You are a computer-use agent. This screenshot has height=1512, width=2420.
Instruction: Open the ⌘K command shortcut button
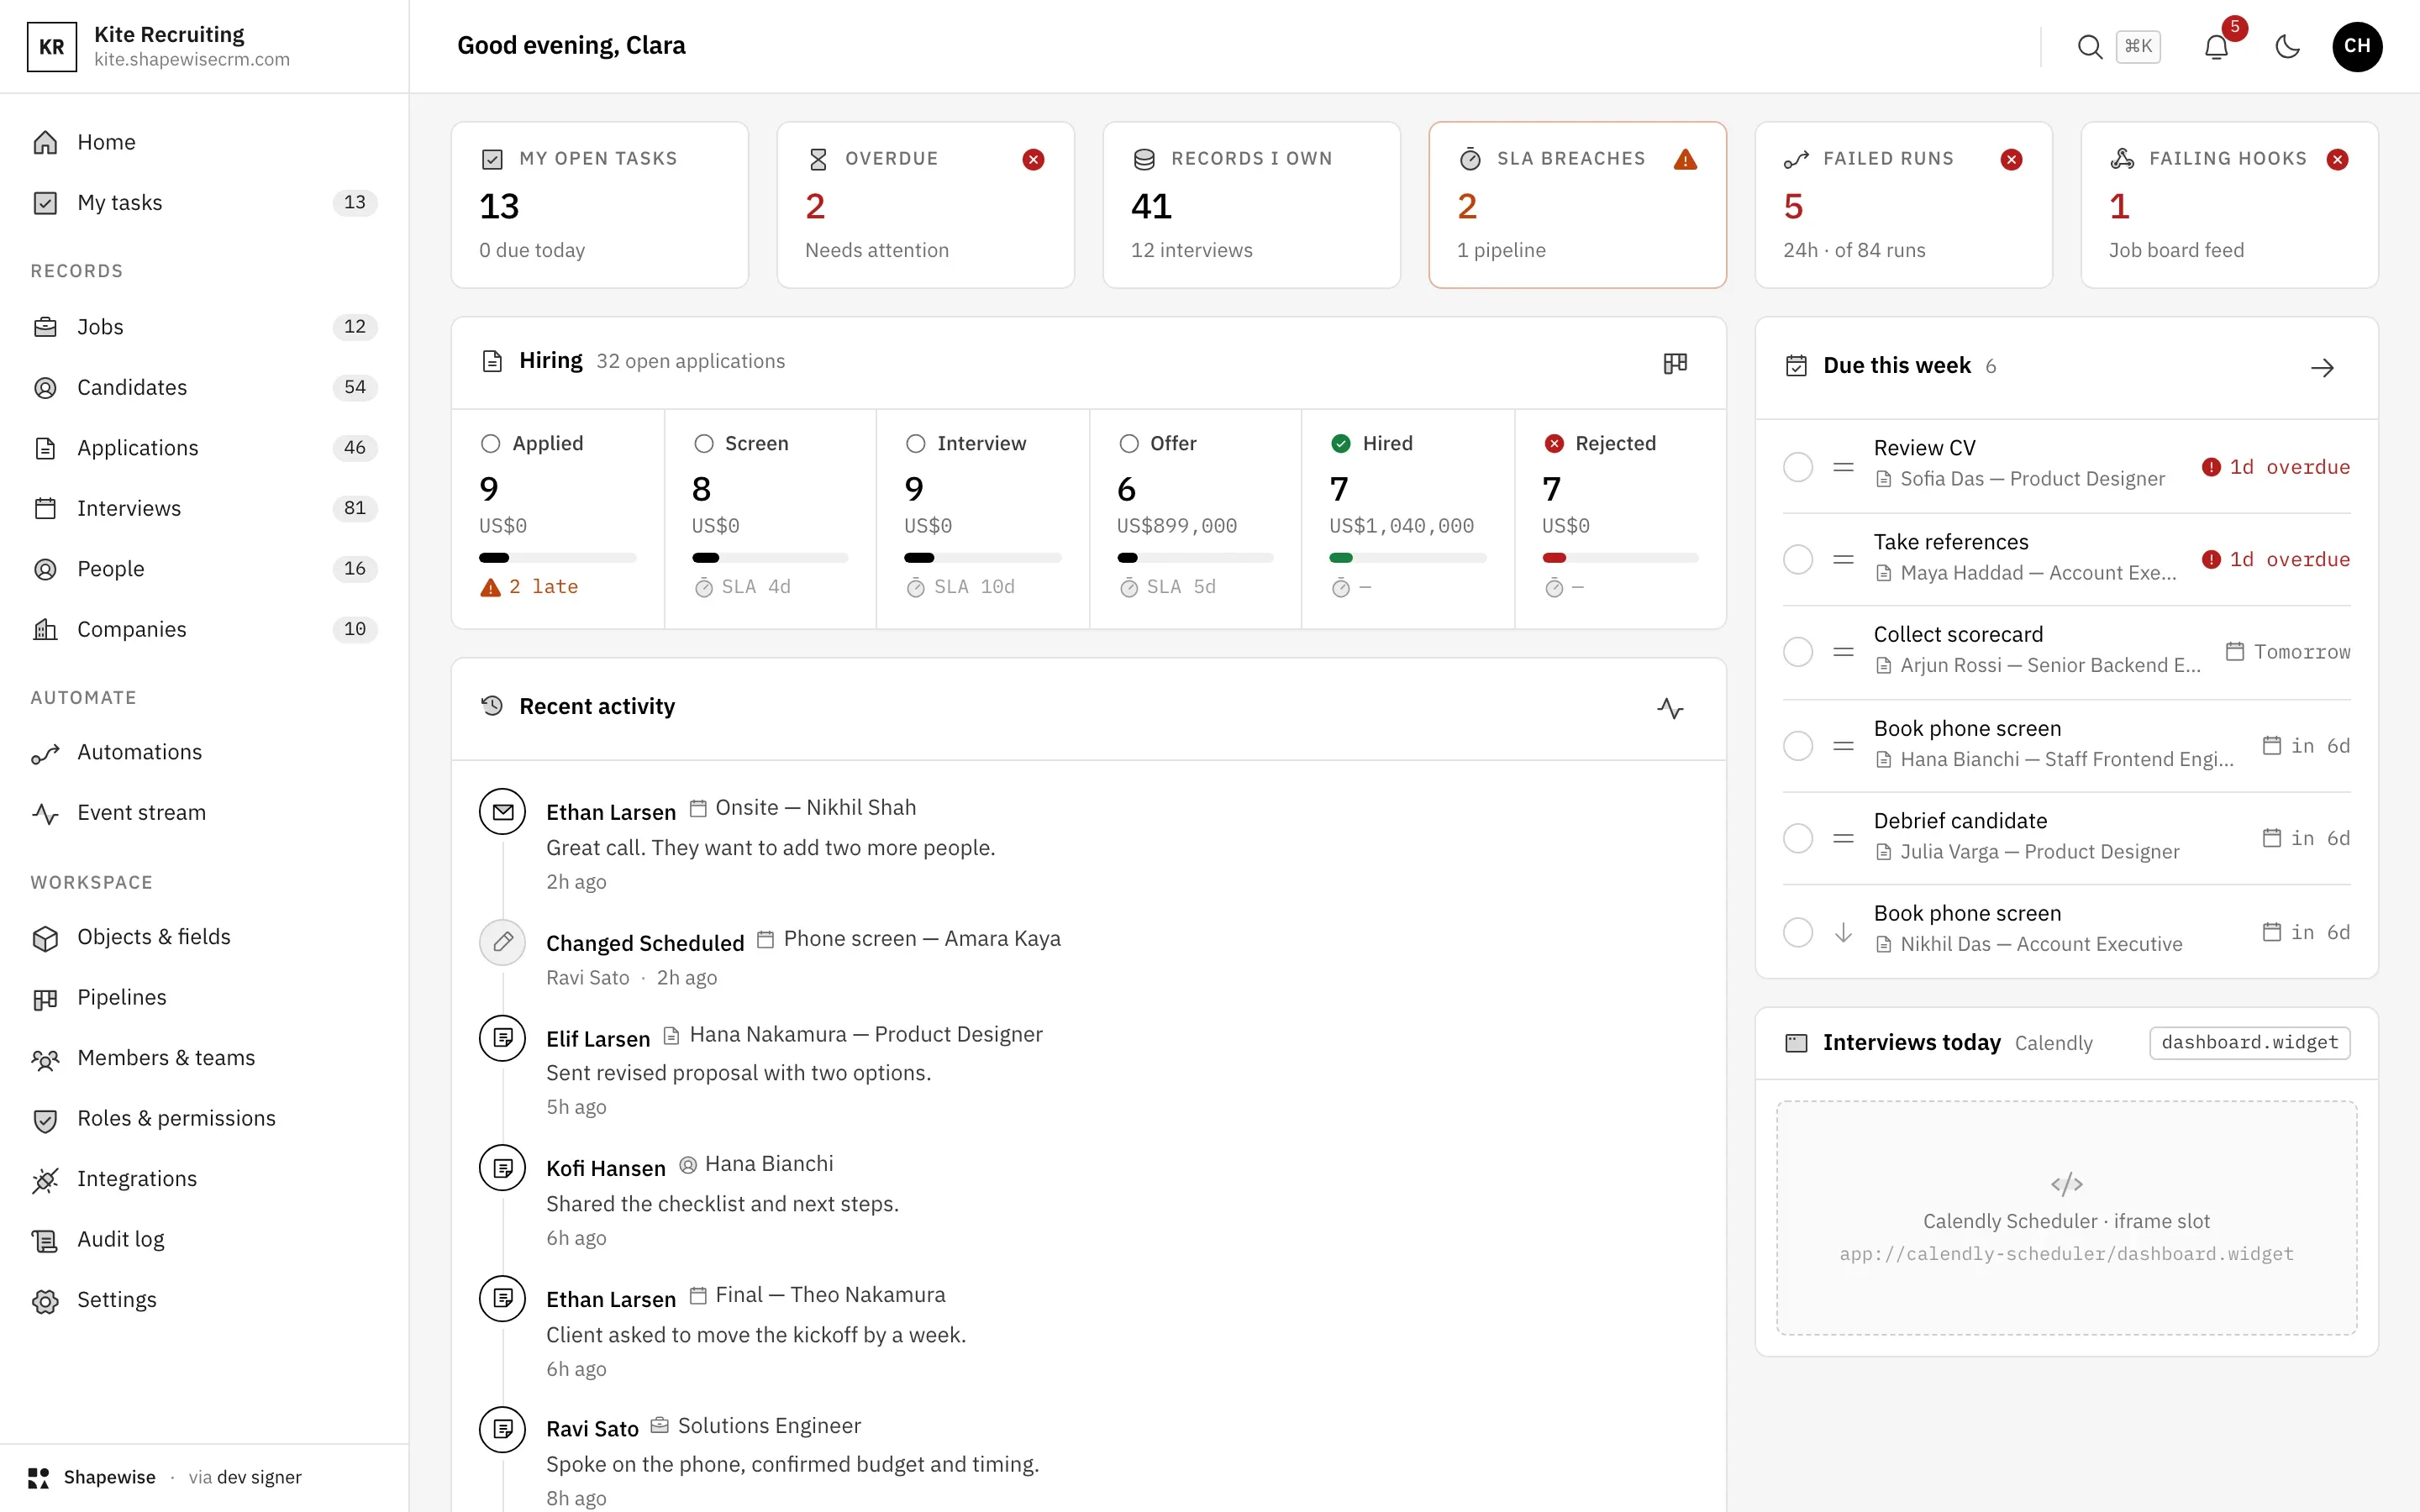coord(2138,46)
